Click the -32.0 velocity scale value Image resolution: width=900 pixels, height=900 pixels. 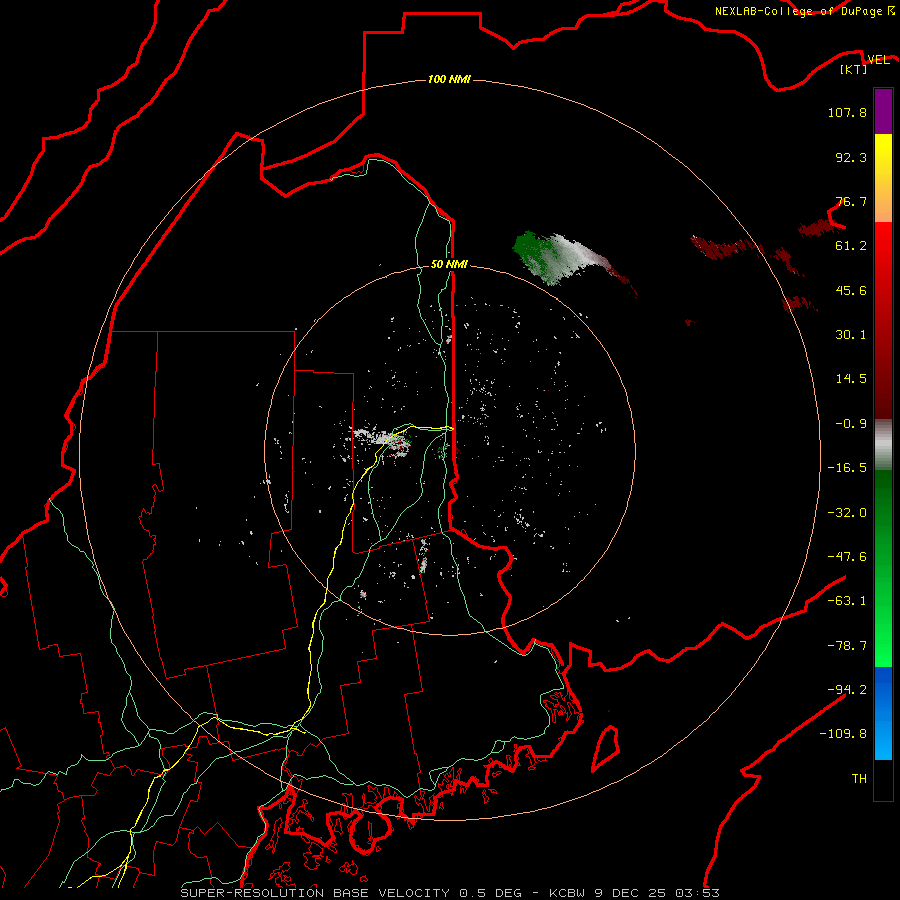coord(847,513)
